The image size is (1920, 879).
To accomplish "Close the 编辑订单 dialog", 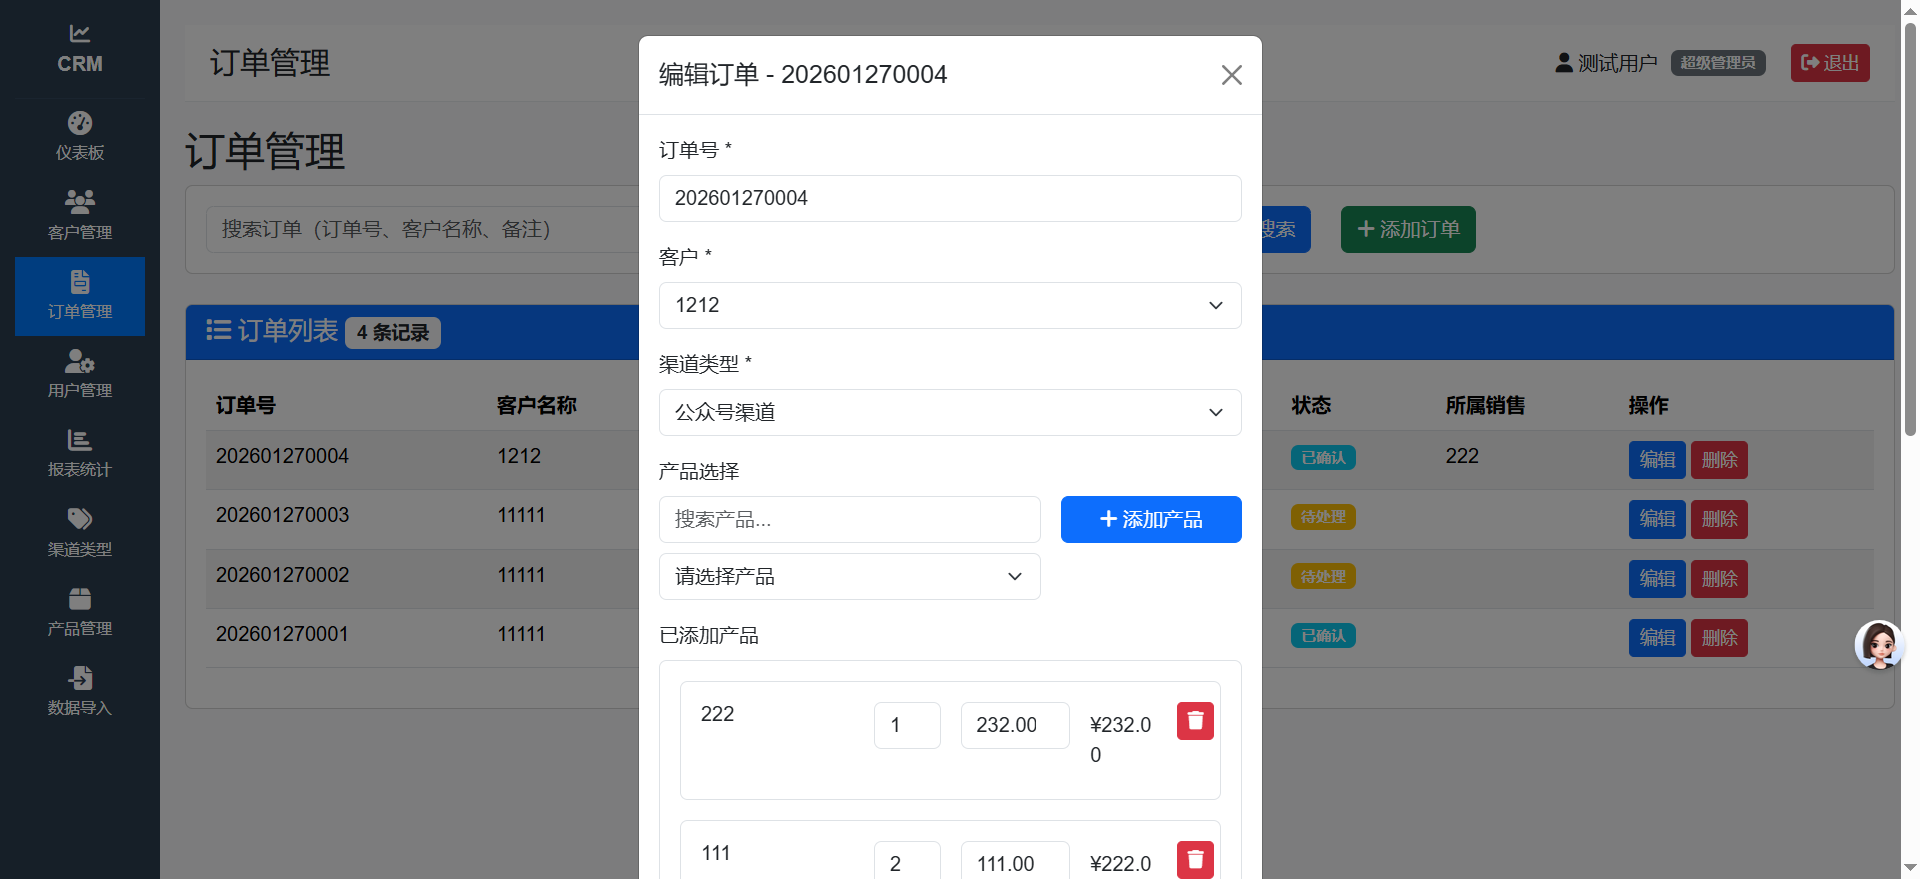I will tap(1231, 75).
